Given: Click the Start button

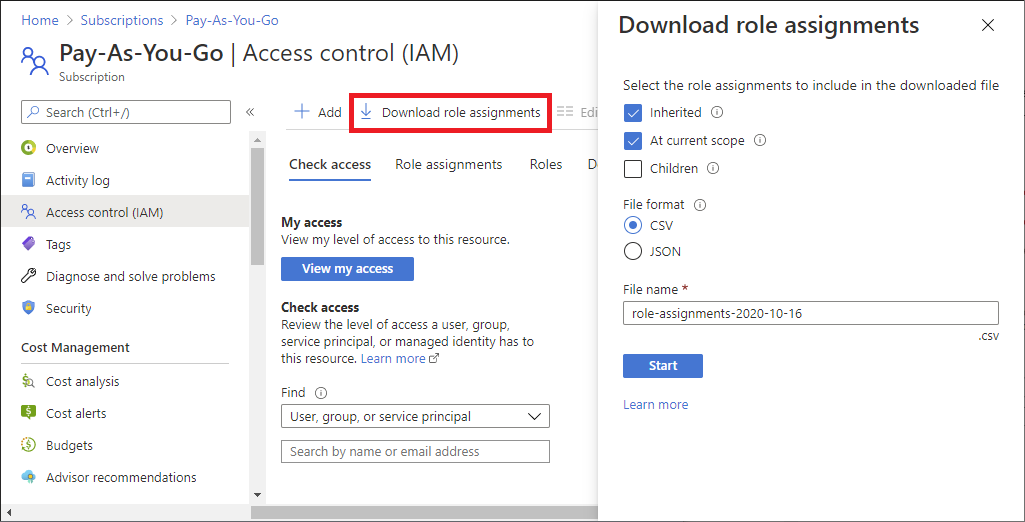Looking at the screenshot, I should click(x=662, y=366).
